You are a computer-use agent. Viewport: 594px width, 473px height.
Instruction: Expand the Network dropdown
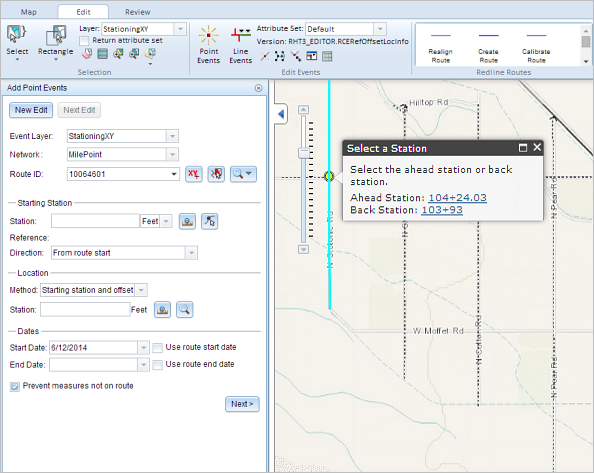tap(172, 155)
